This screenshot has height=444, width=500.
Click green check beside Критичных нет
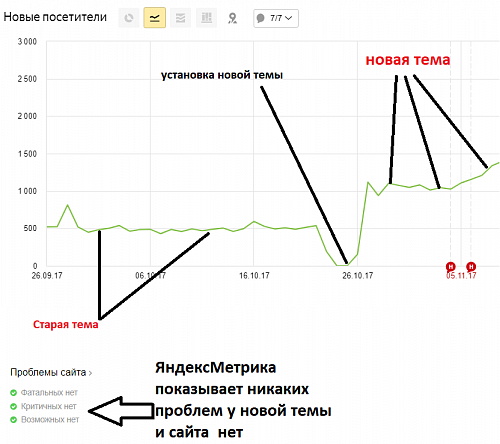click(x=13, y=407)
